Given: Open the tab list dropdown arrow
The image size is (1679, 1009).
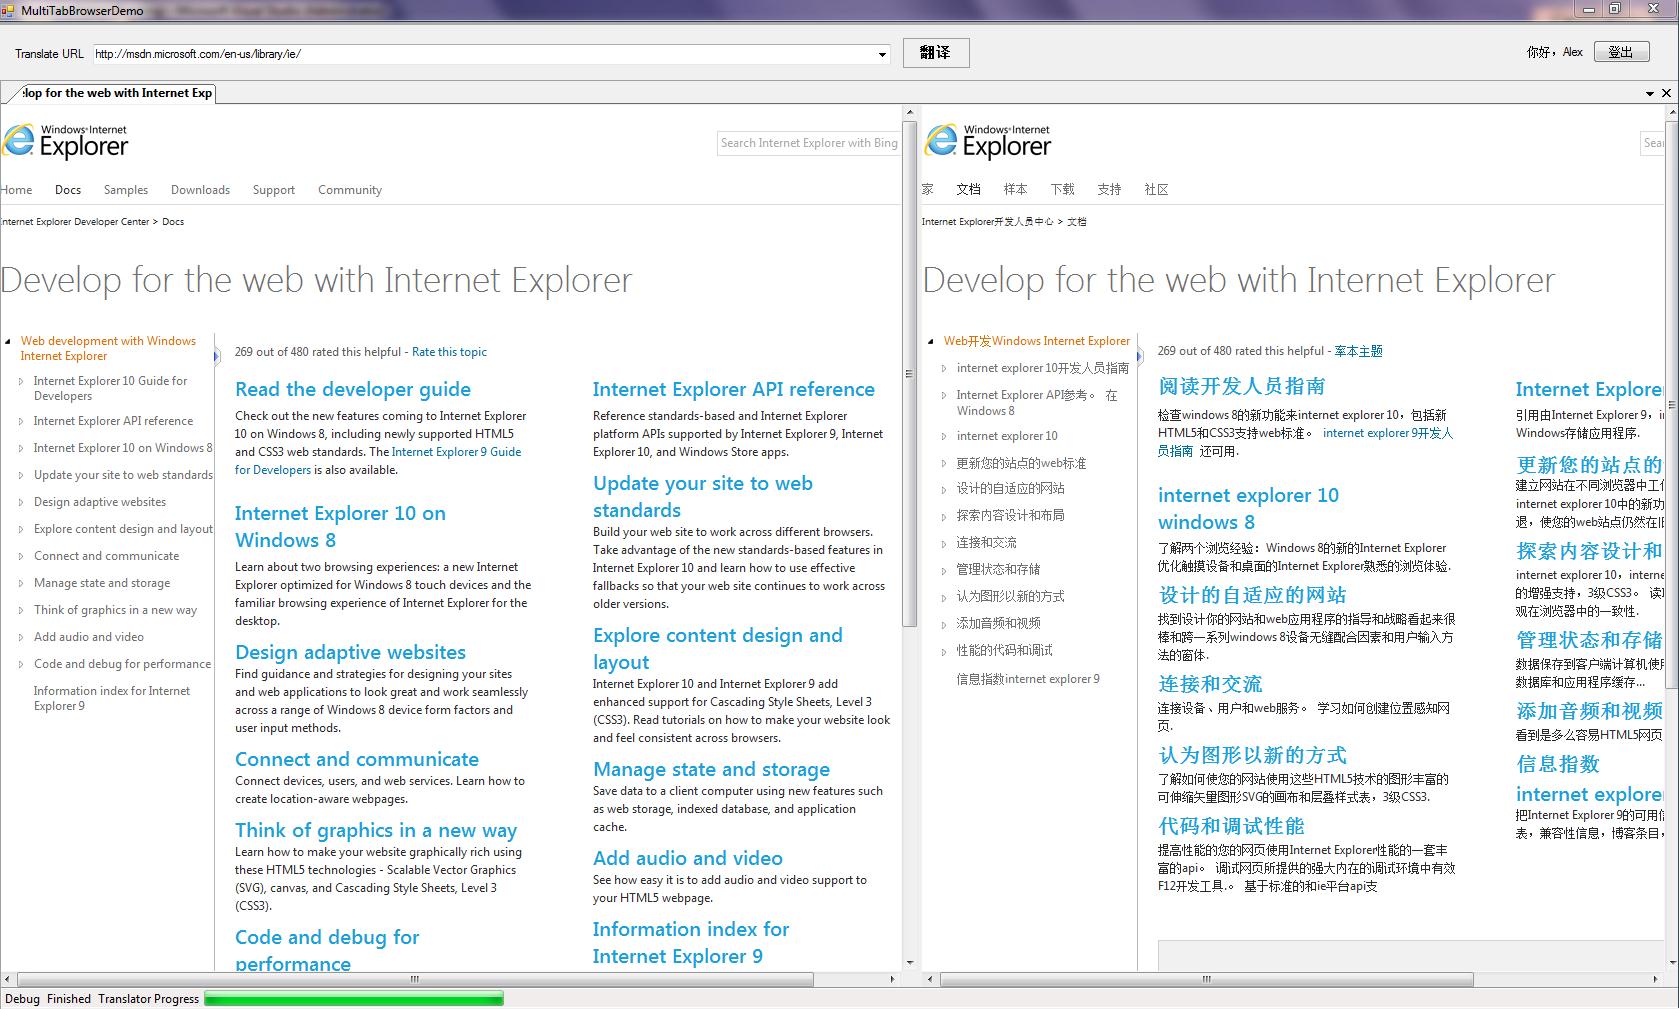Looking at the screenshot, I should 1649,93.
